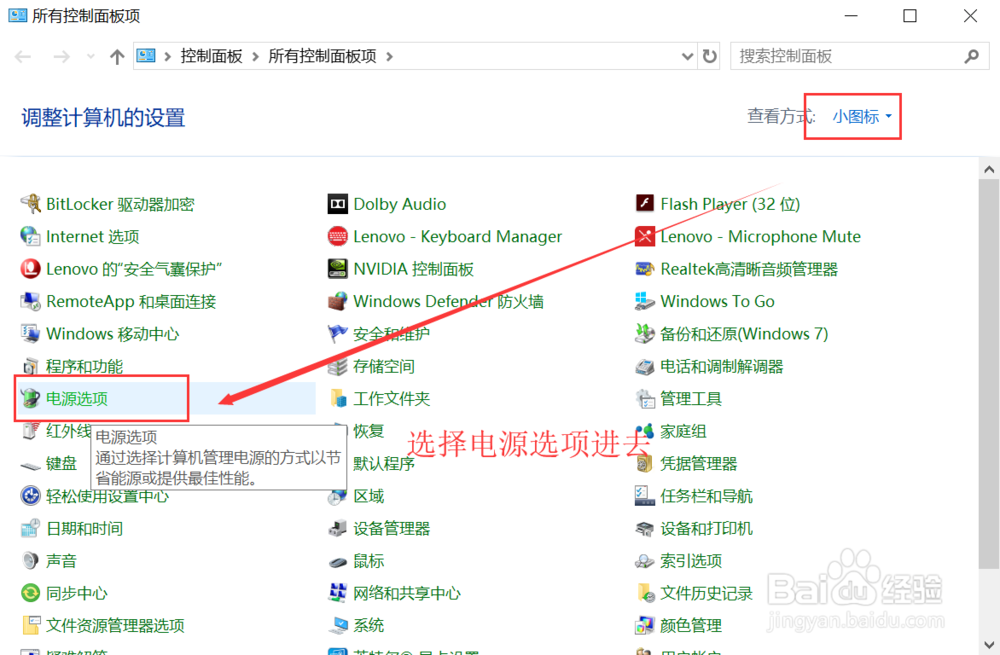This screenshot has width=1000, height=655.
Task: Click the 系统 computer icon
Action: click(x=337, y=626)
